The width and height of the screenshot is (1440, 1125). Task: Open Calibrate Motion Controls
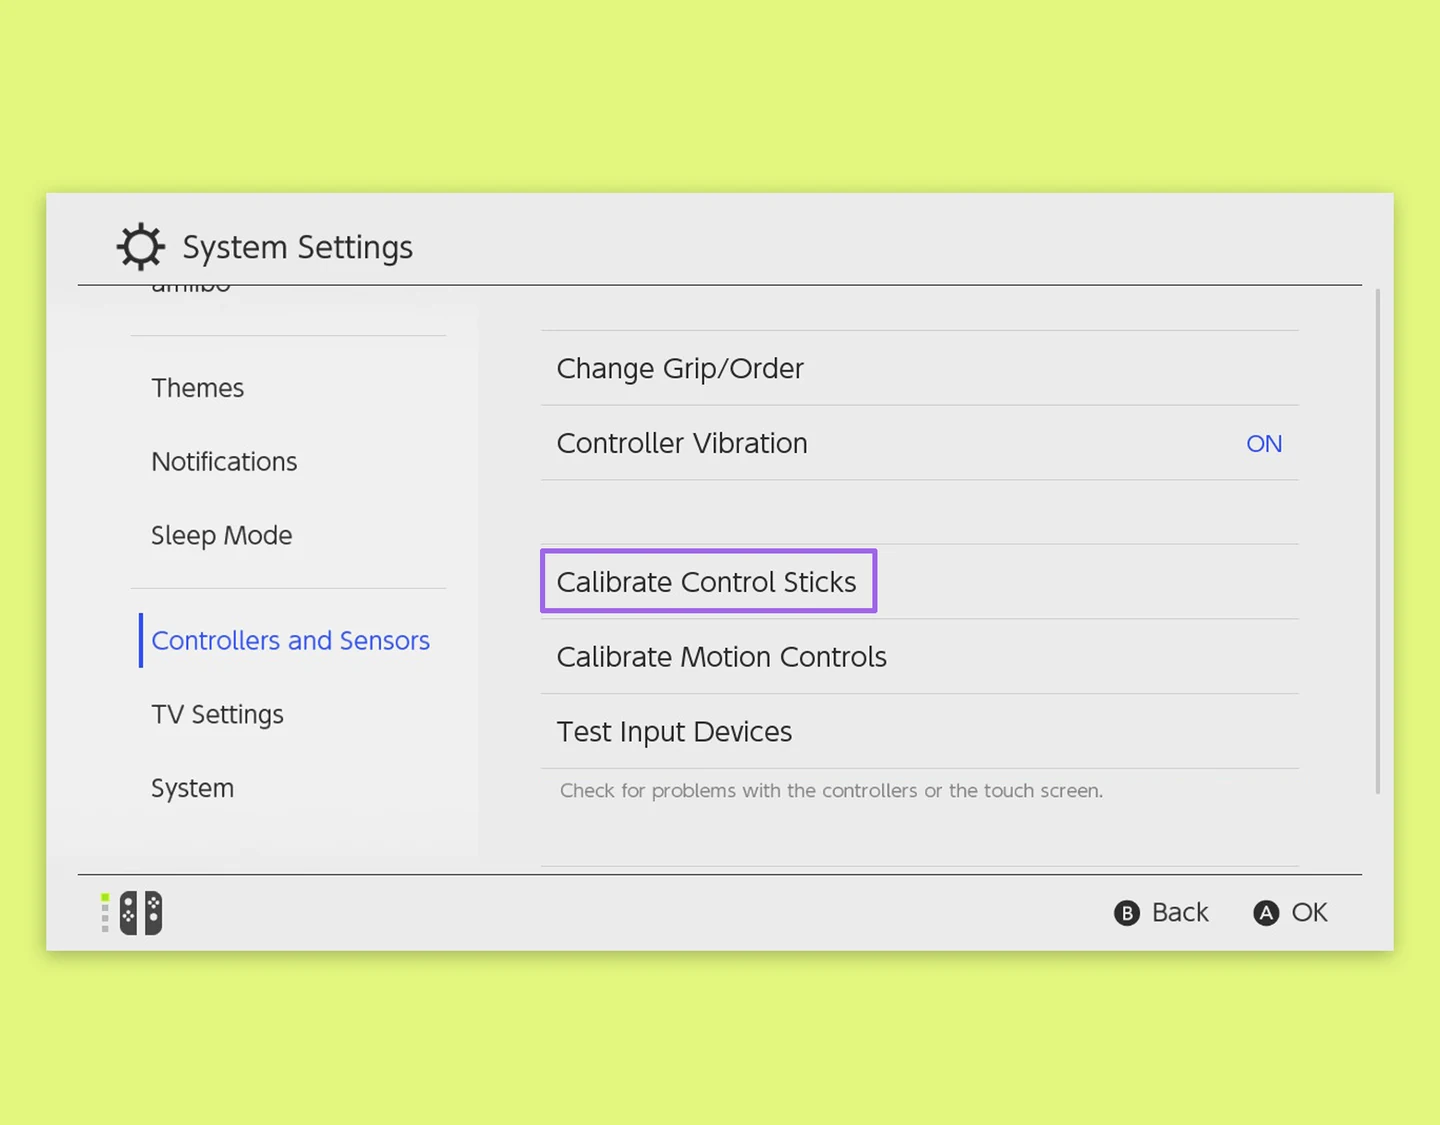[920, 657]
